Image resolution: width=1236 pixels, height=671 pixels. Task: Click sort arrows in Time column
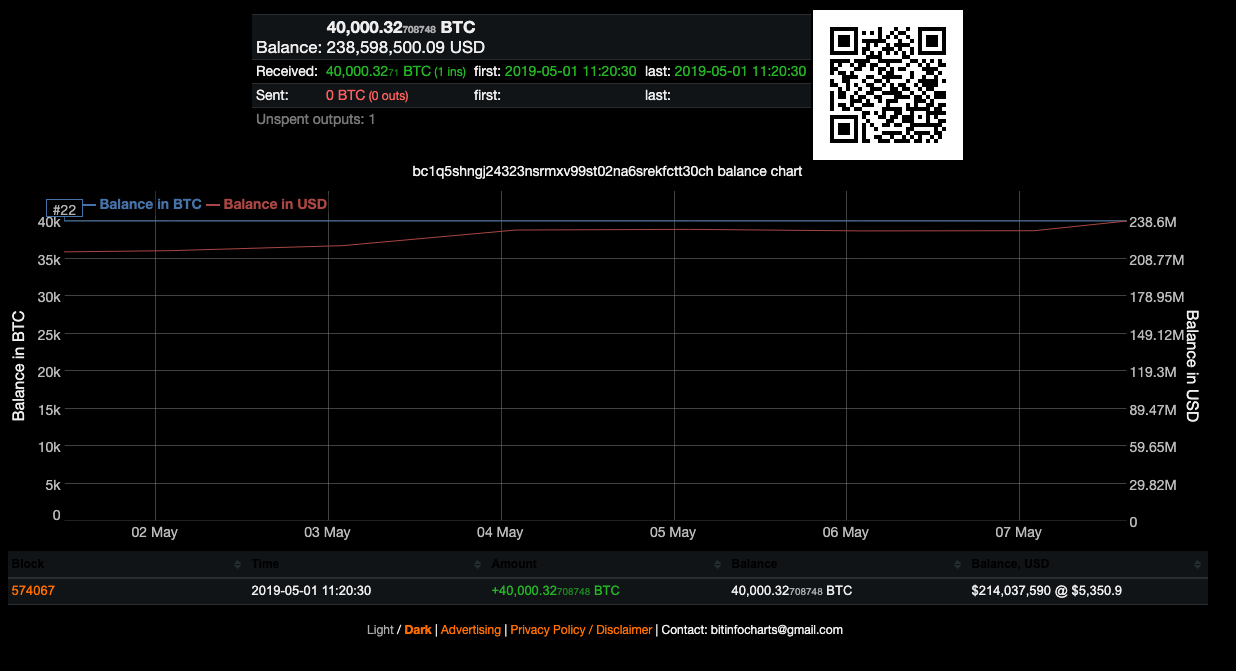click(477, 565)
